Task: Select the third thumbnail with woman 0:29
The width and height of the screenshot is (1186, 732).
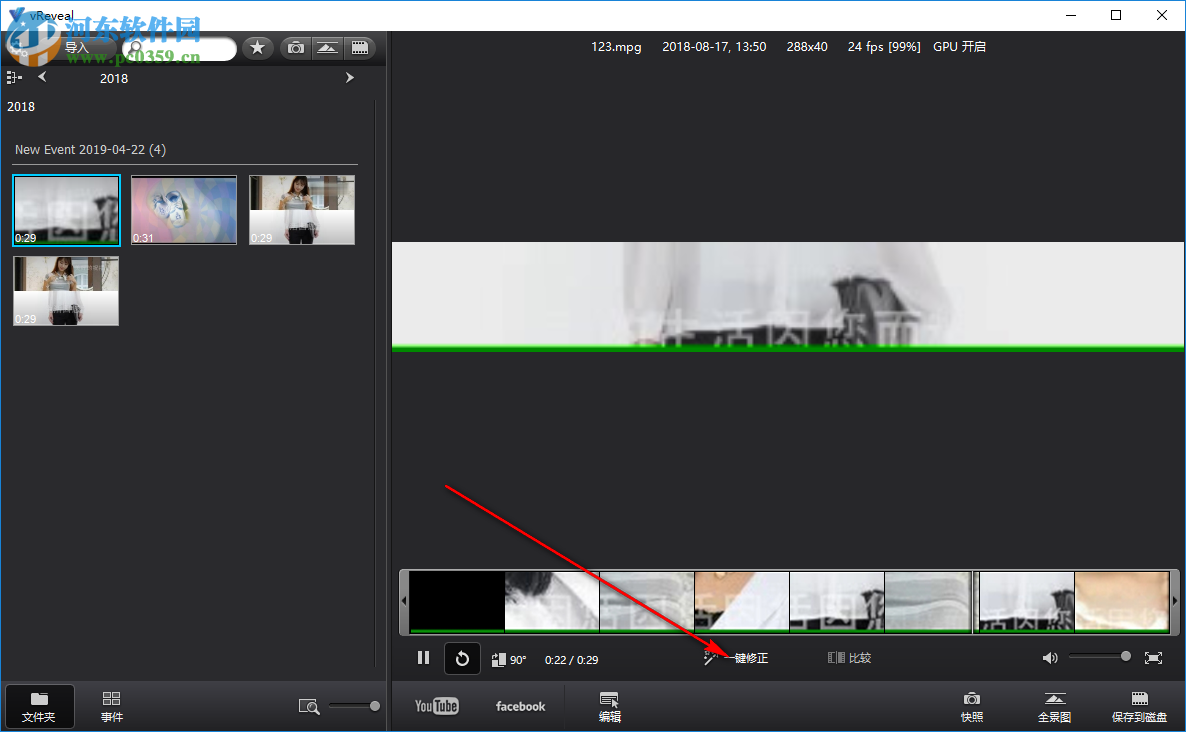Action: coord(302,210)
